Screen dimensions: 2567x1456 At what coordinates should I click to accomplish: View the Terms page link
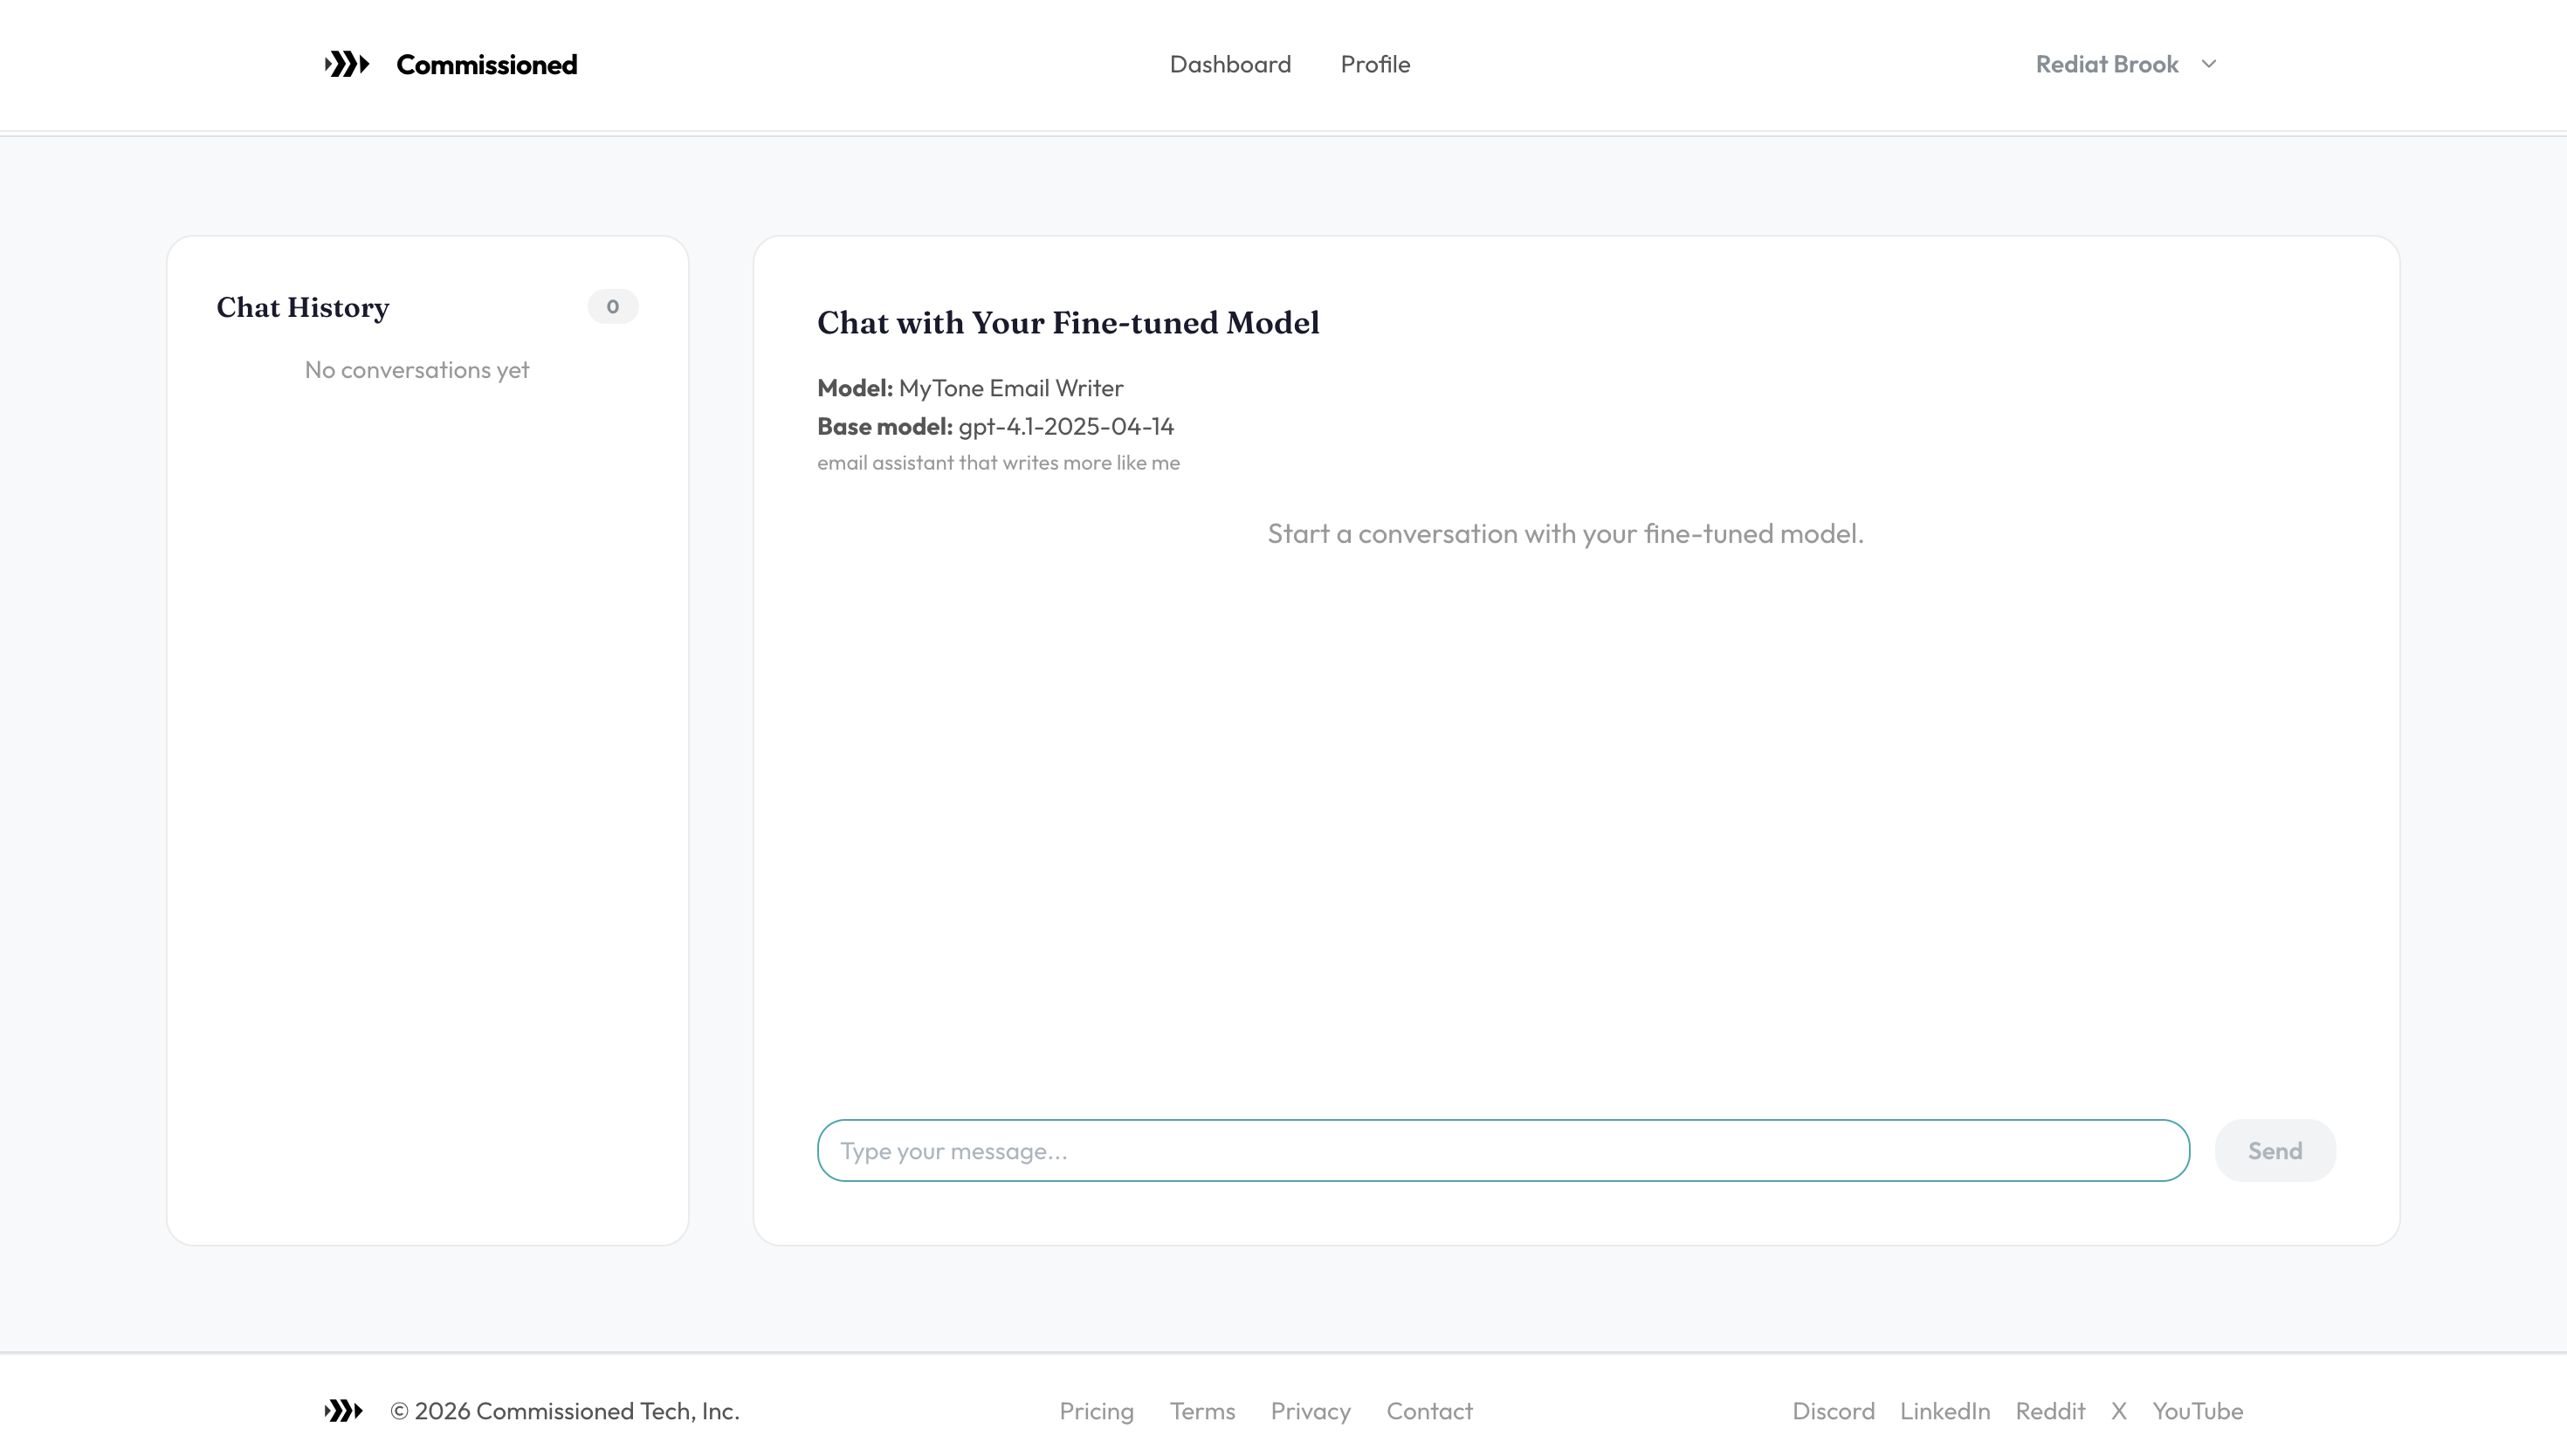click(1202, 1410)
